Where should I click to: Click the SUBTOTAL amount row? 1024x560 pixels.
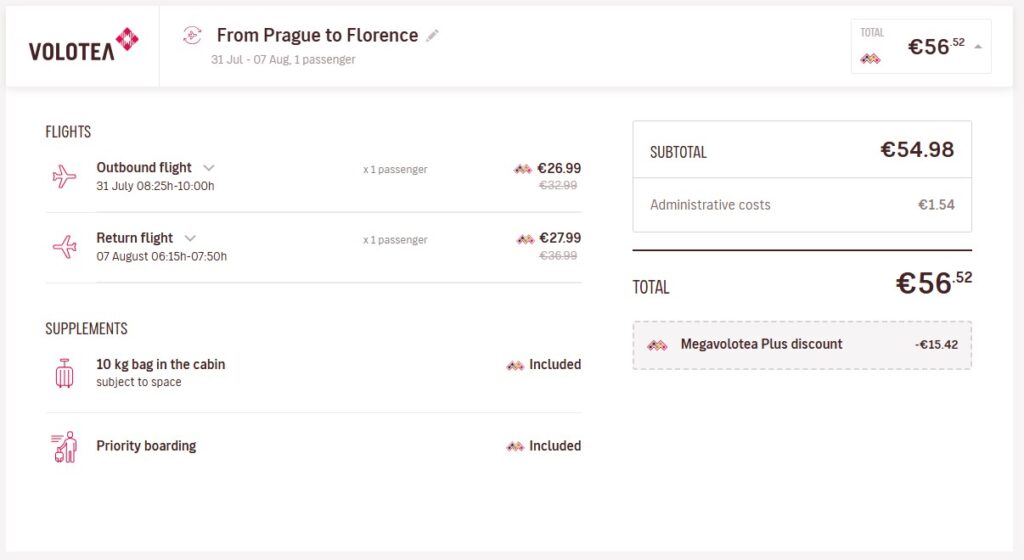(x=801, y=151)
